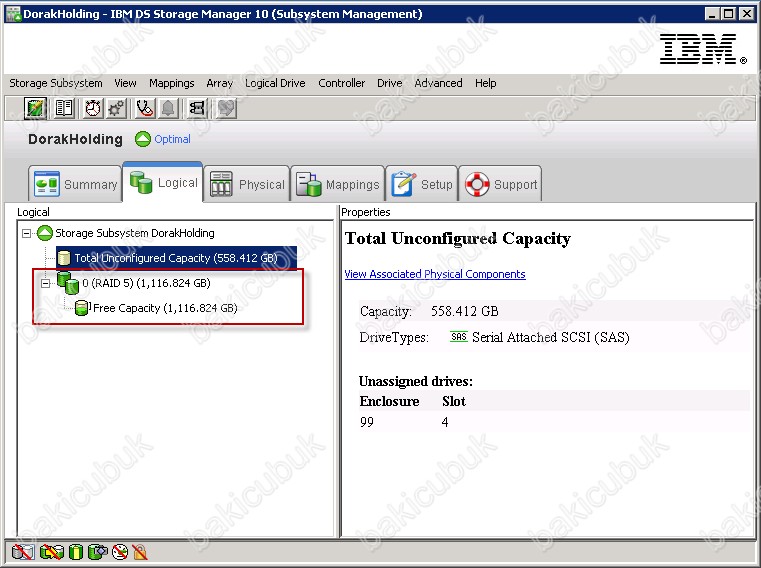The height and width of the screenshot is (568, 761).
Task: Minimize the Storage Manager window
Action: click(x=712, y=14)
